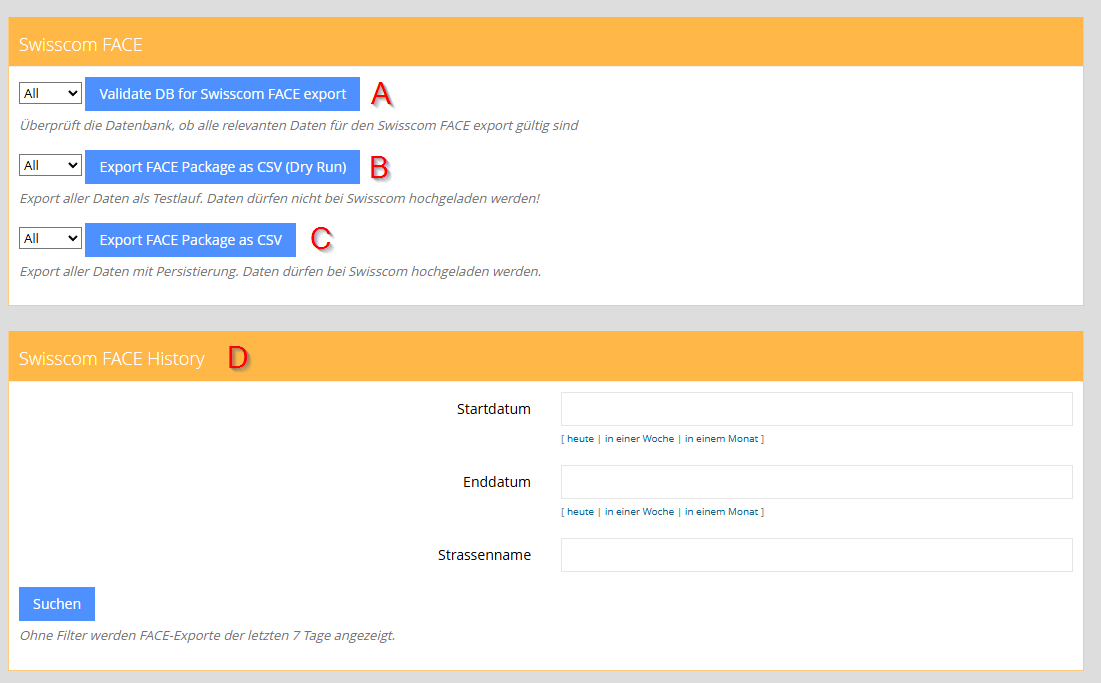Focus the Enddatum input field

coord(817,482)
